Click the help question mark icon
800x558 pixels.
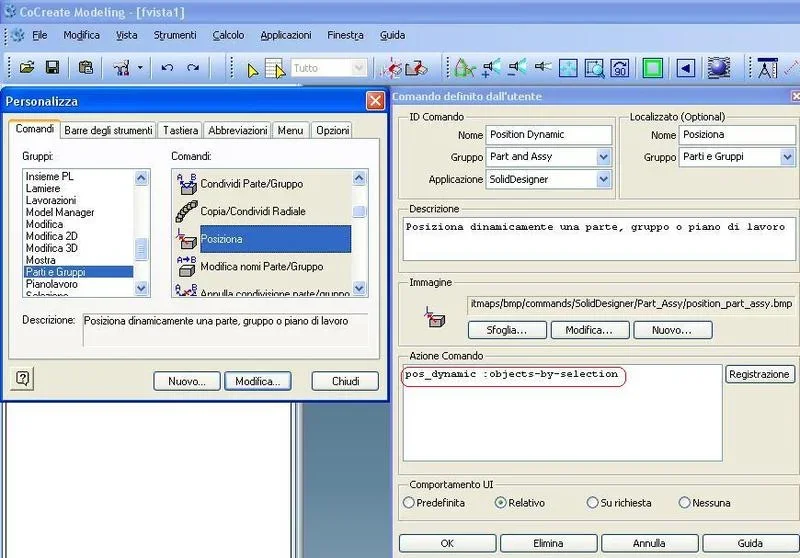[23, 378]
